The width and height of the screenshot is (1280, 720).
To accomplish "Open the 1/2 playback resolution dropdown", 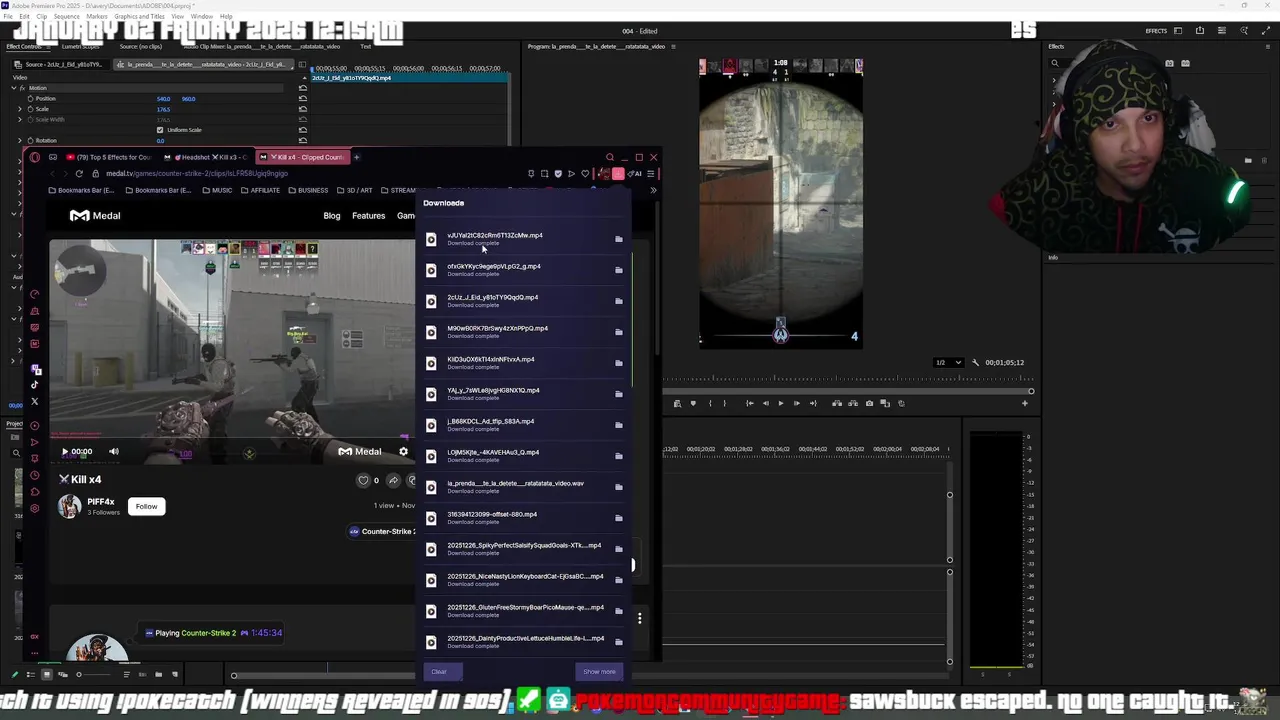I will [947, 362].
